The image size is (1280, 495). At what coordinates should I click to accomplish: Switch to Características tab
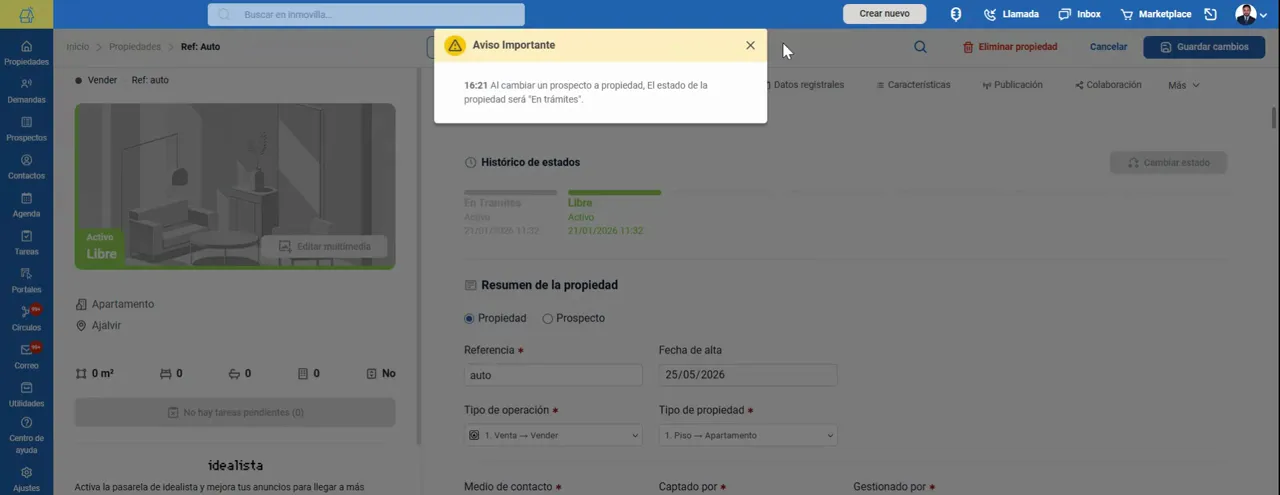913,85
